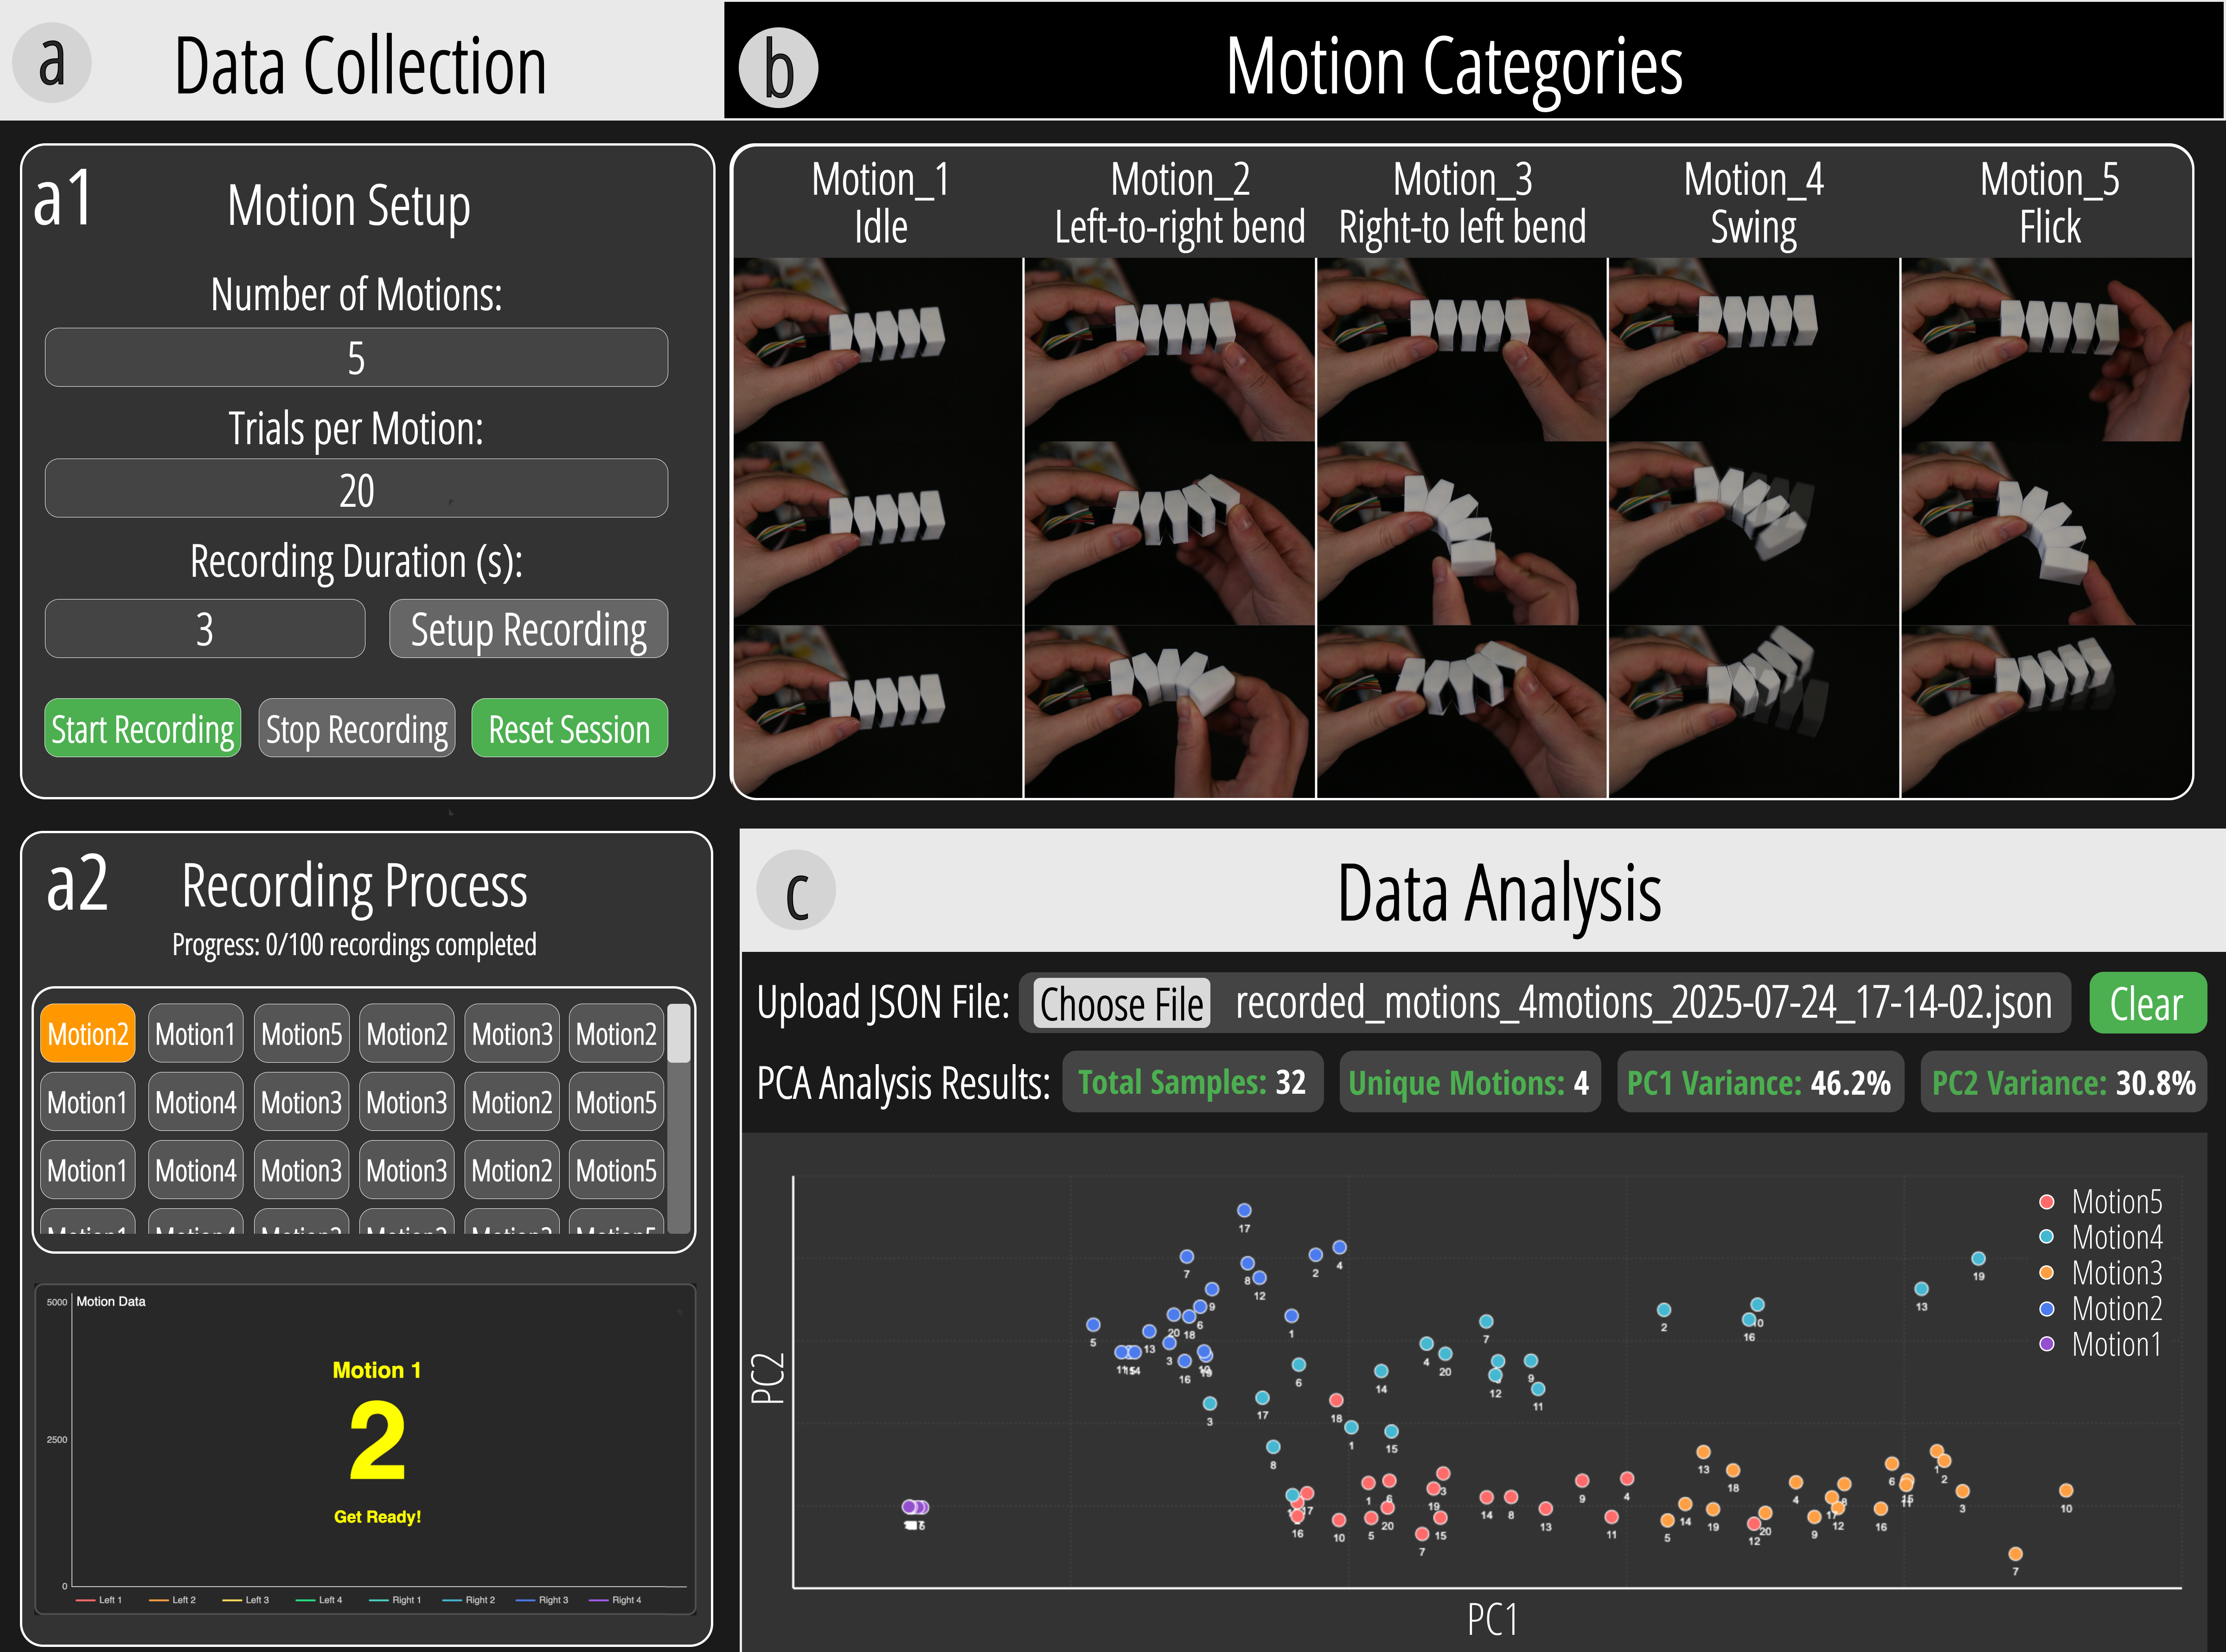Viewport: 2226px width, 1652px height.
Task: Open the top frame of the Motion_5 Flick column
Action: [2046, 349]
